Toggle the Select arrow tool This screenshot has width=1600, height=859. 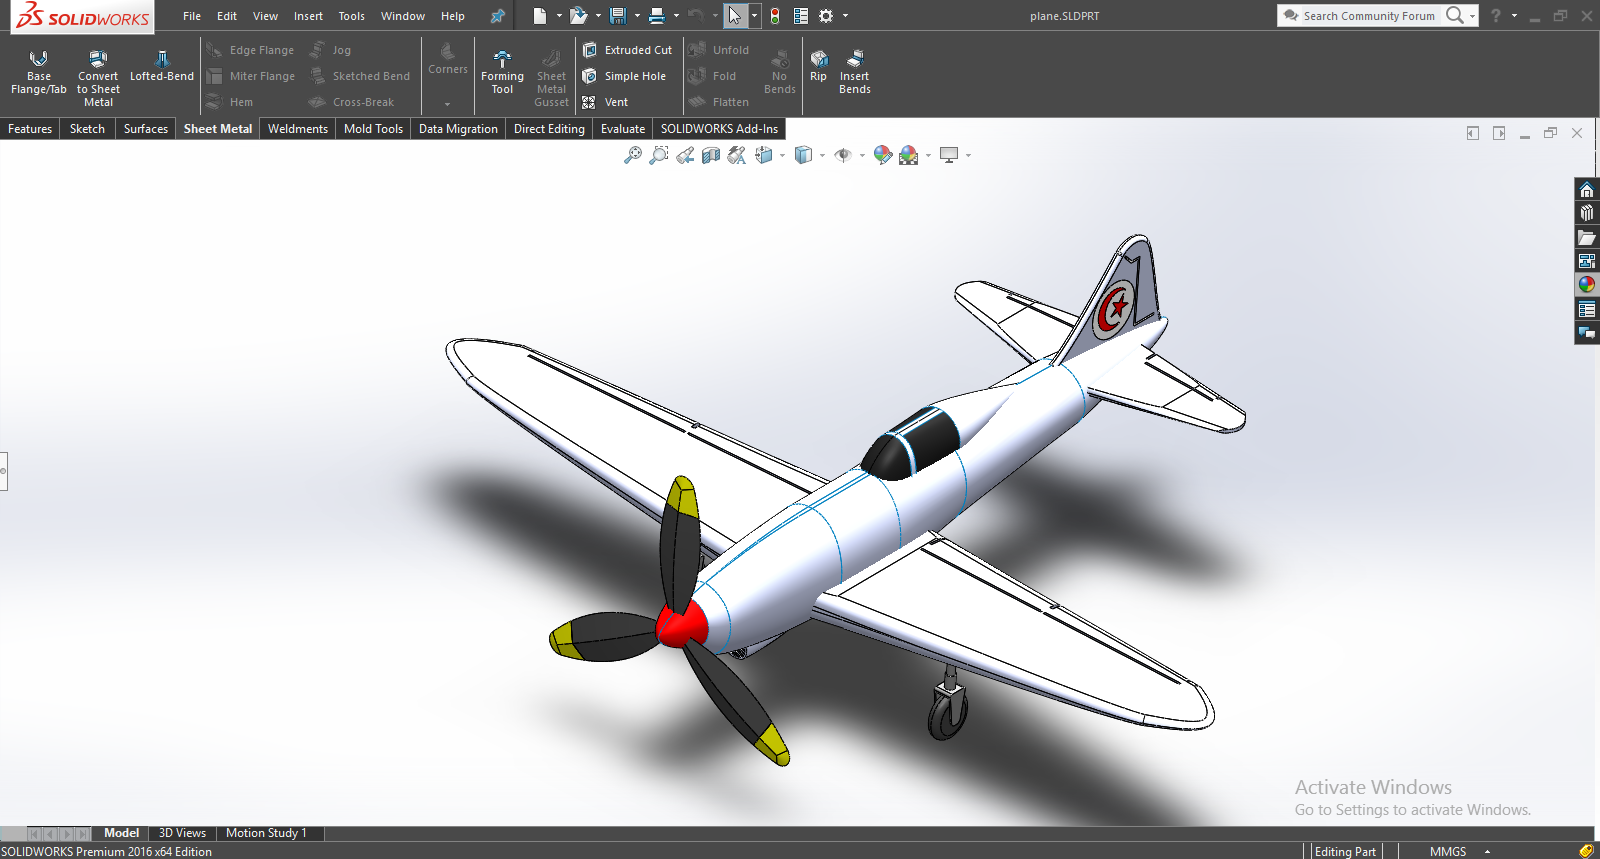(735, 16)
